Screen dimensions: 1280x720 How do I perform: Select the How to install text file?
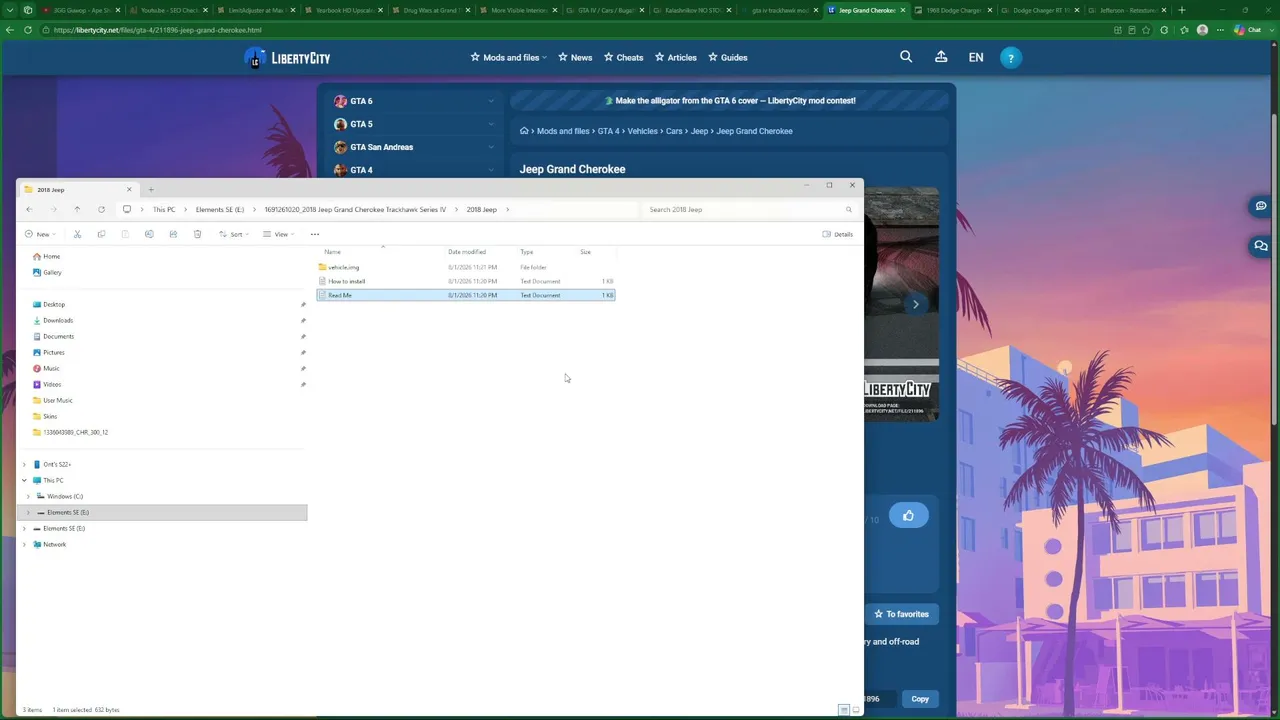point(346,281)
